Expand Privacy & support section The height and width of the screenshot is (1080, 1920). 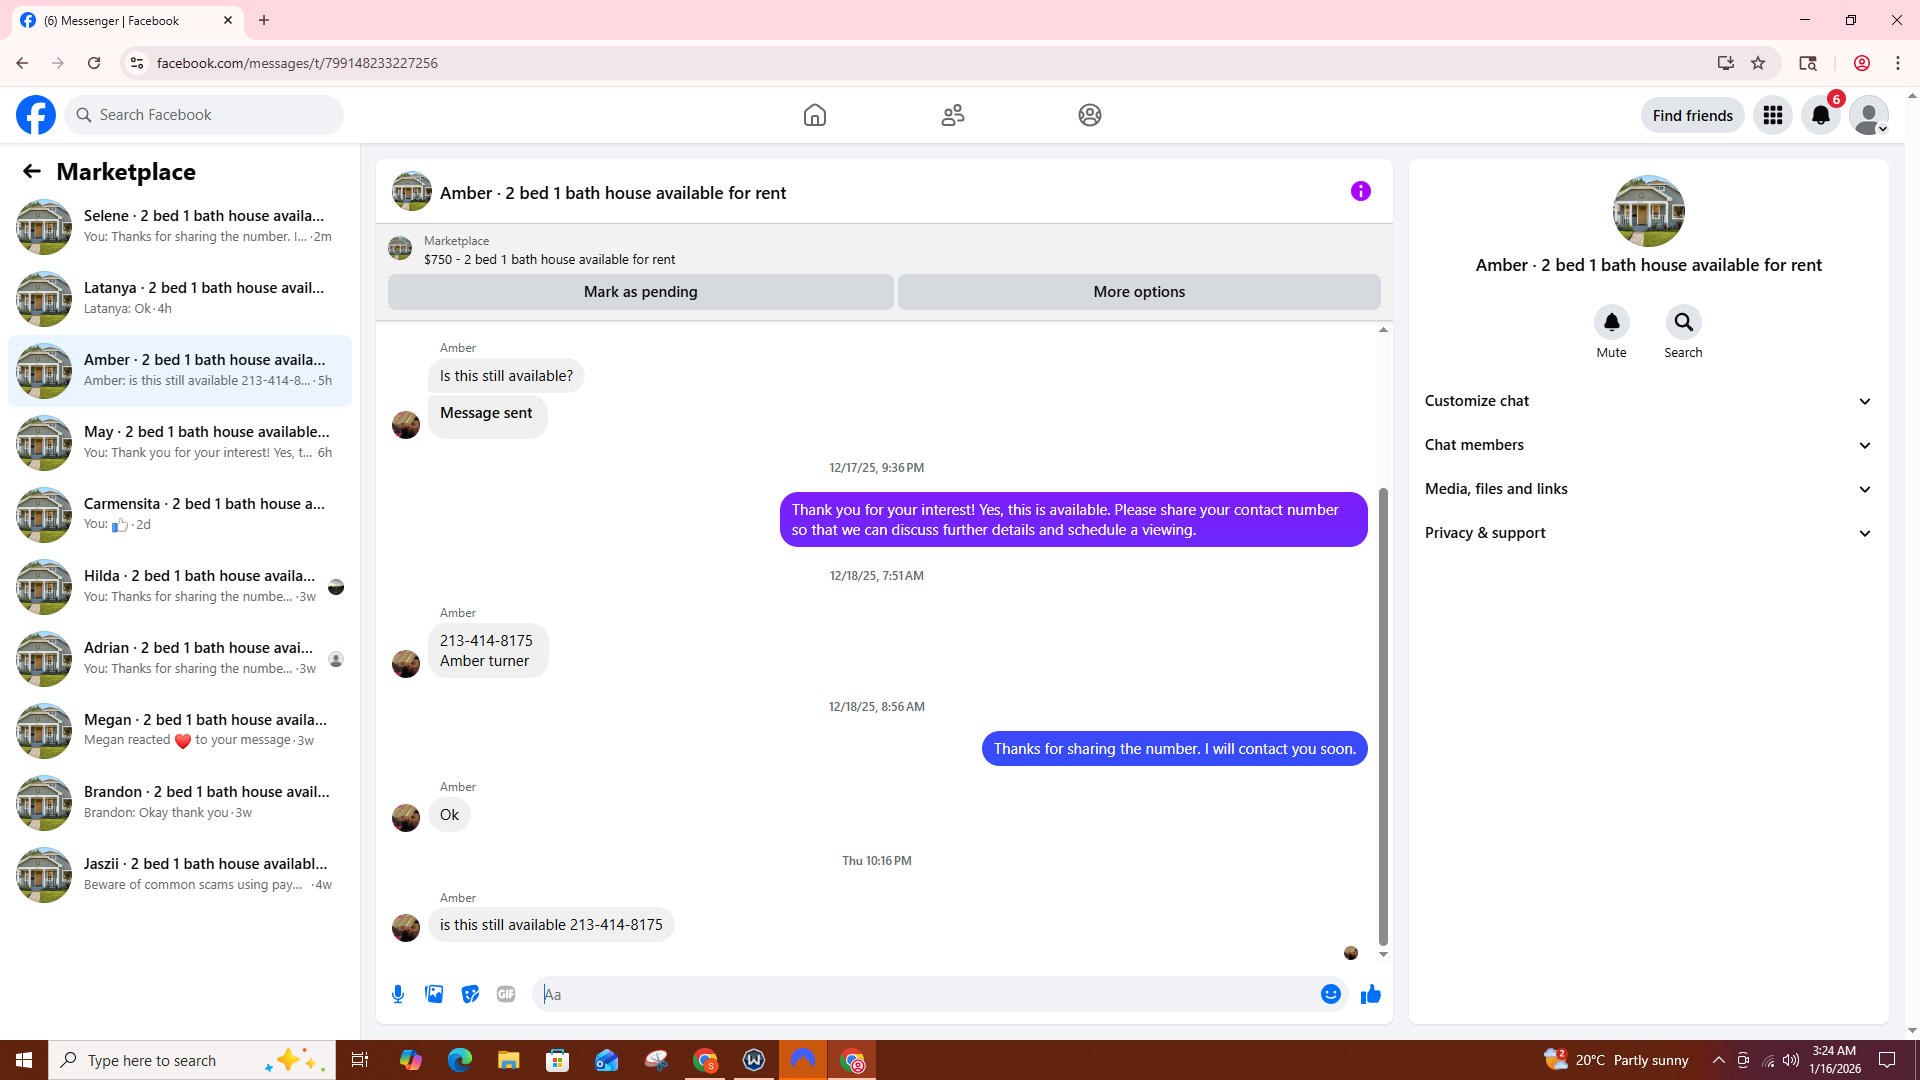[x=1647, y=533]
